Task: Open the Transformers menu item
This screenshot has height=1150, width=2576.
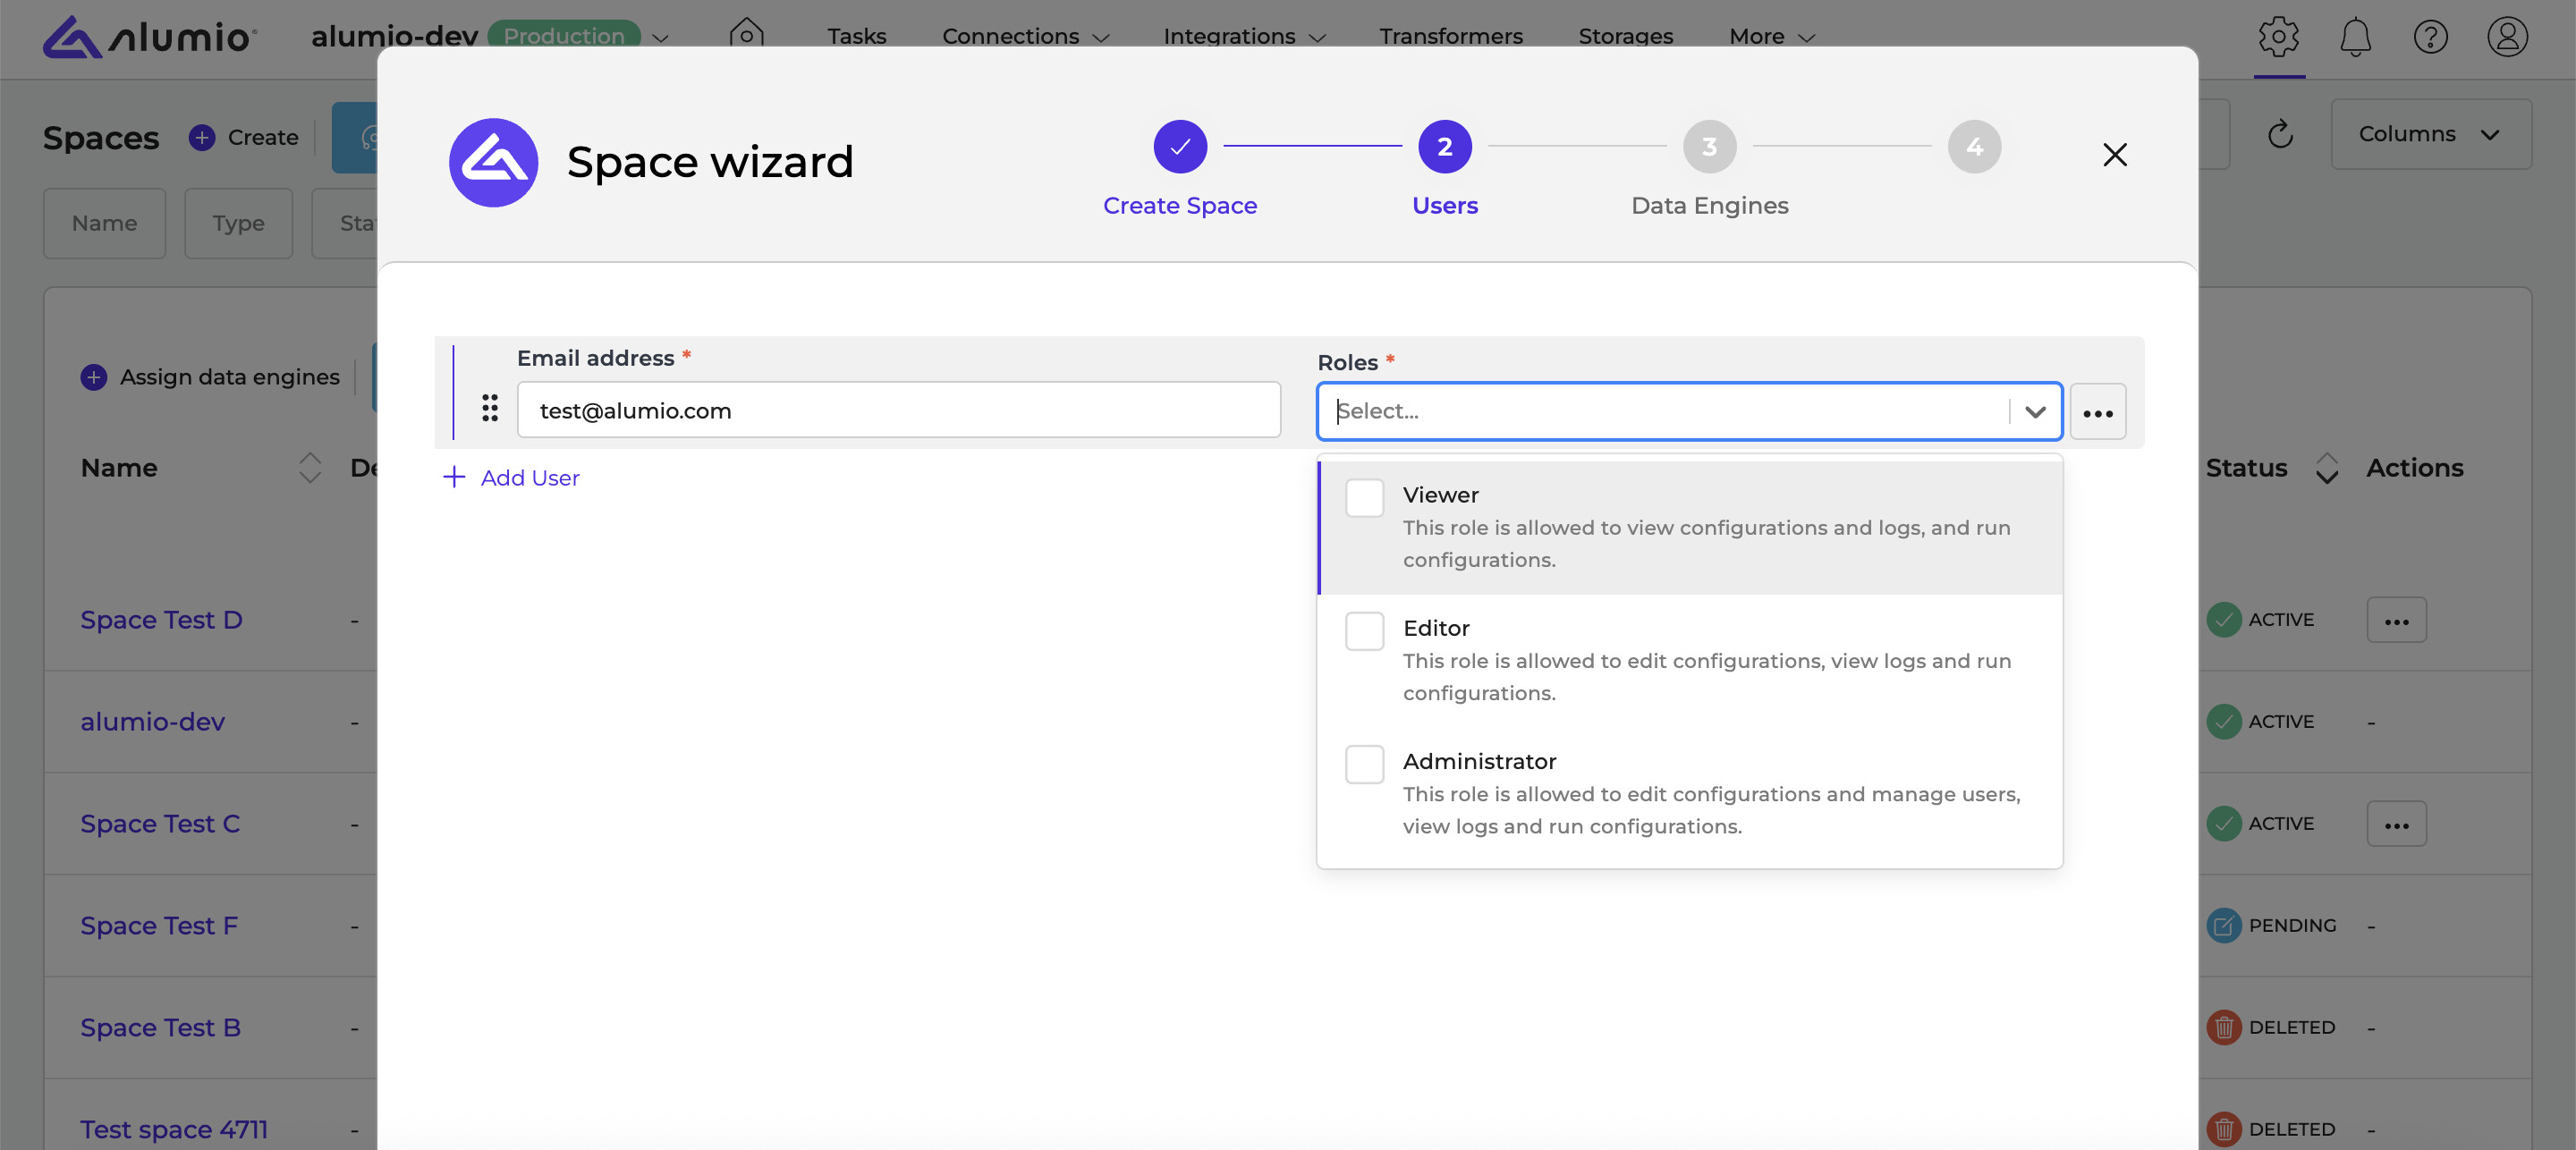Action: point(1450,37)
